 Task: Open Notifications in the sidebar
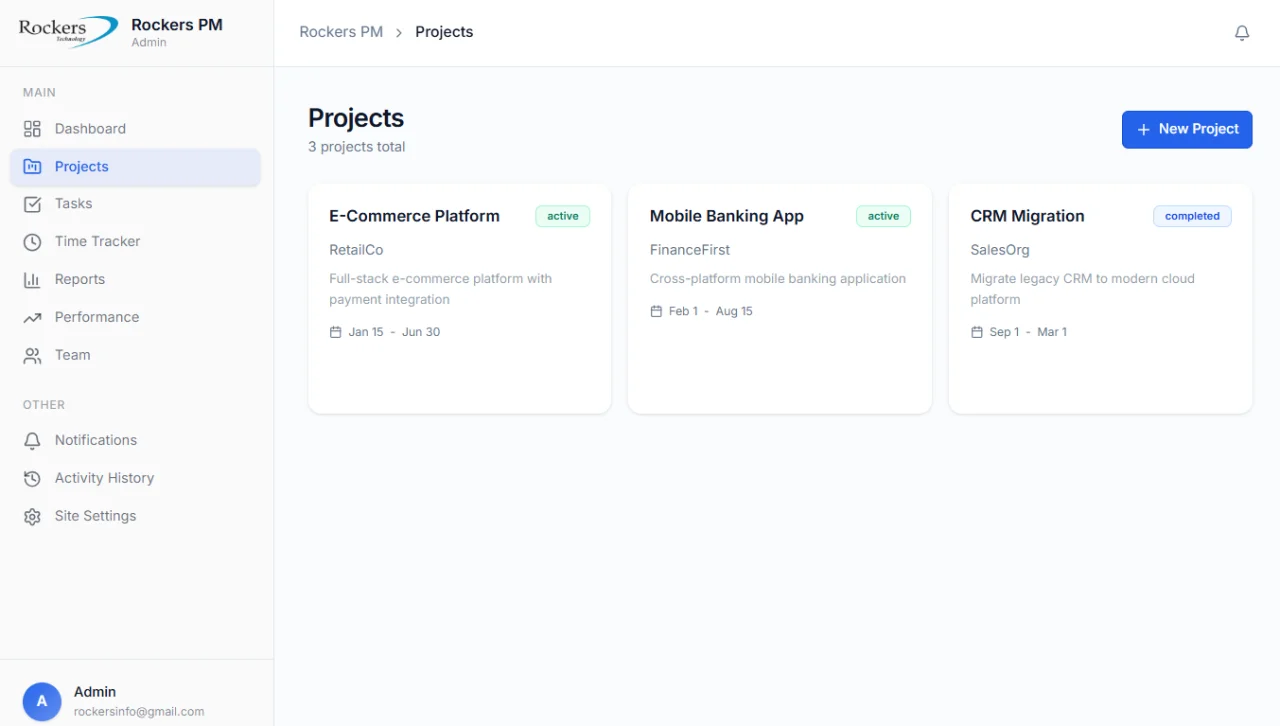tap(135, 441)
